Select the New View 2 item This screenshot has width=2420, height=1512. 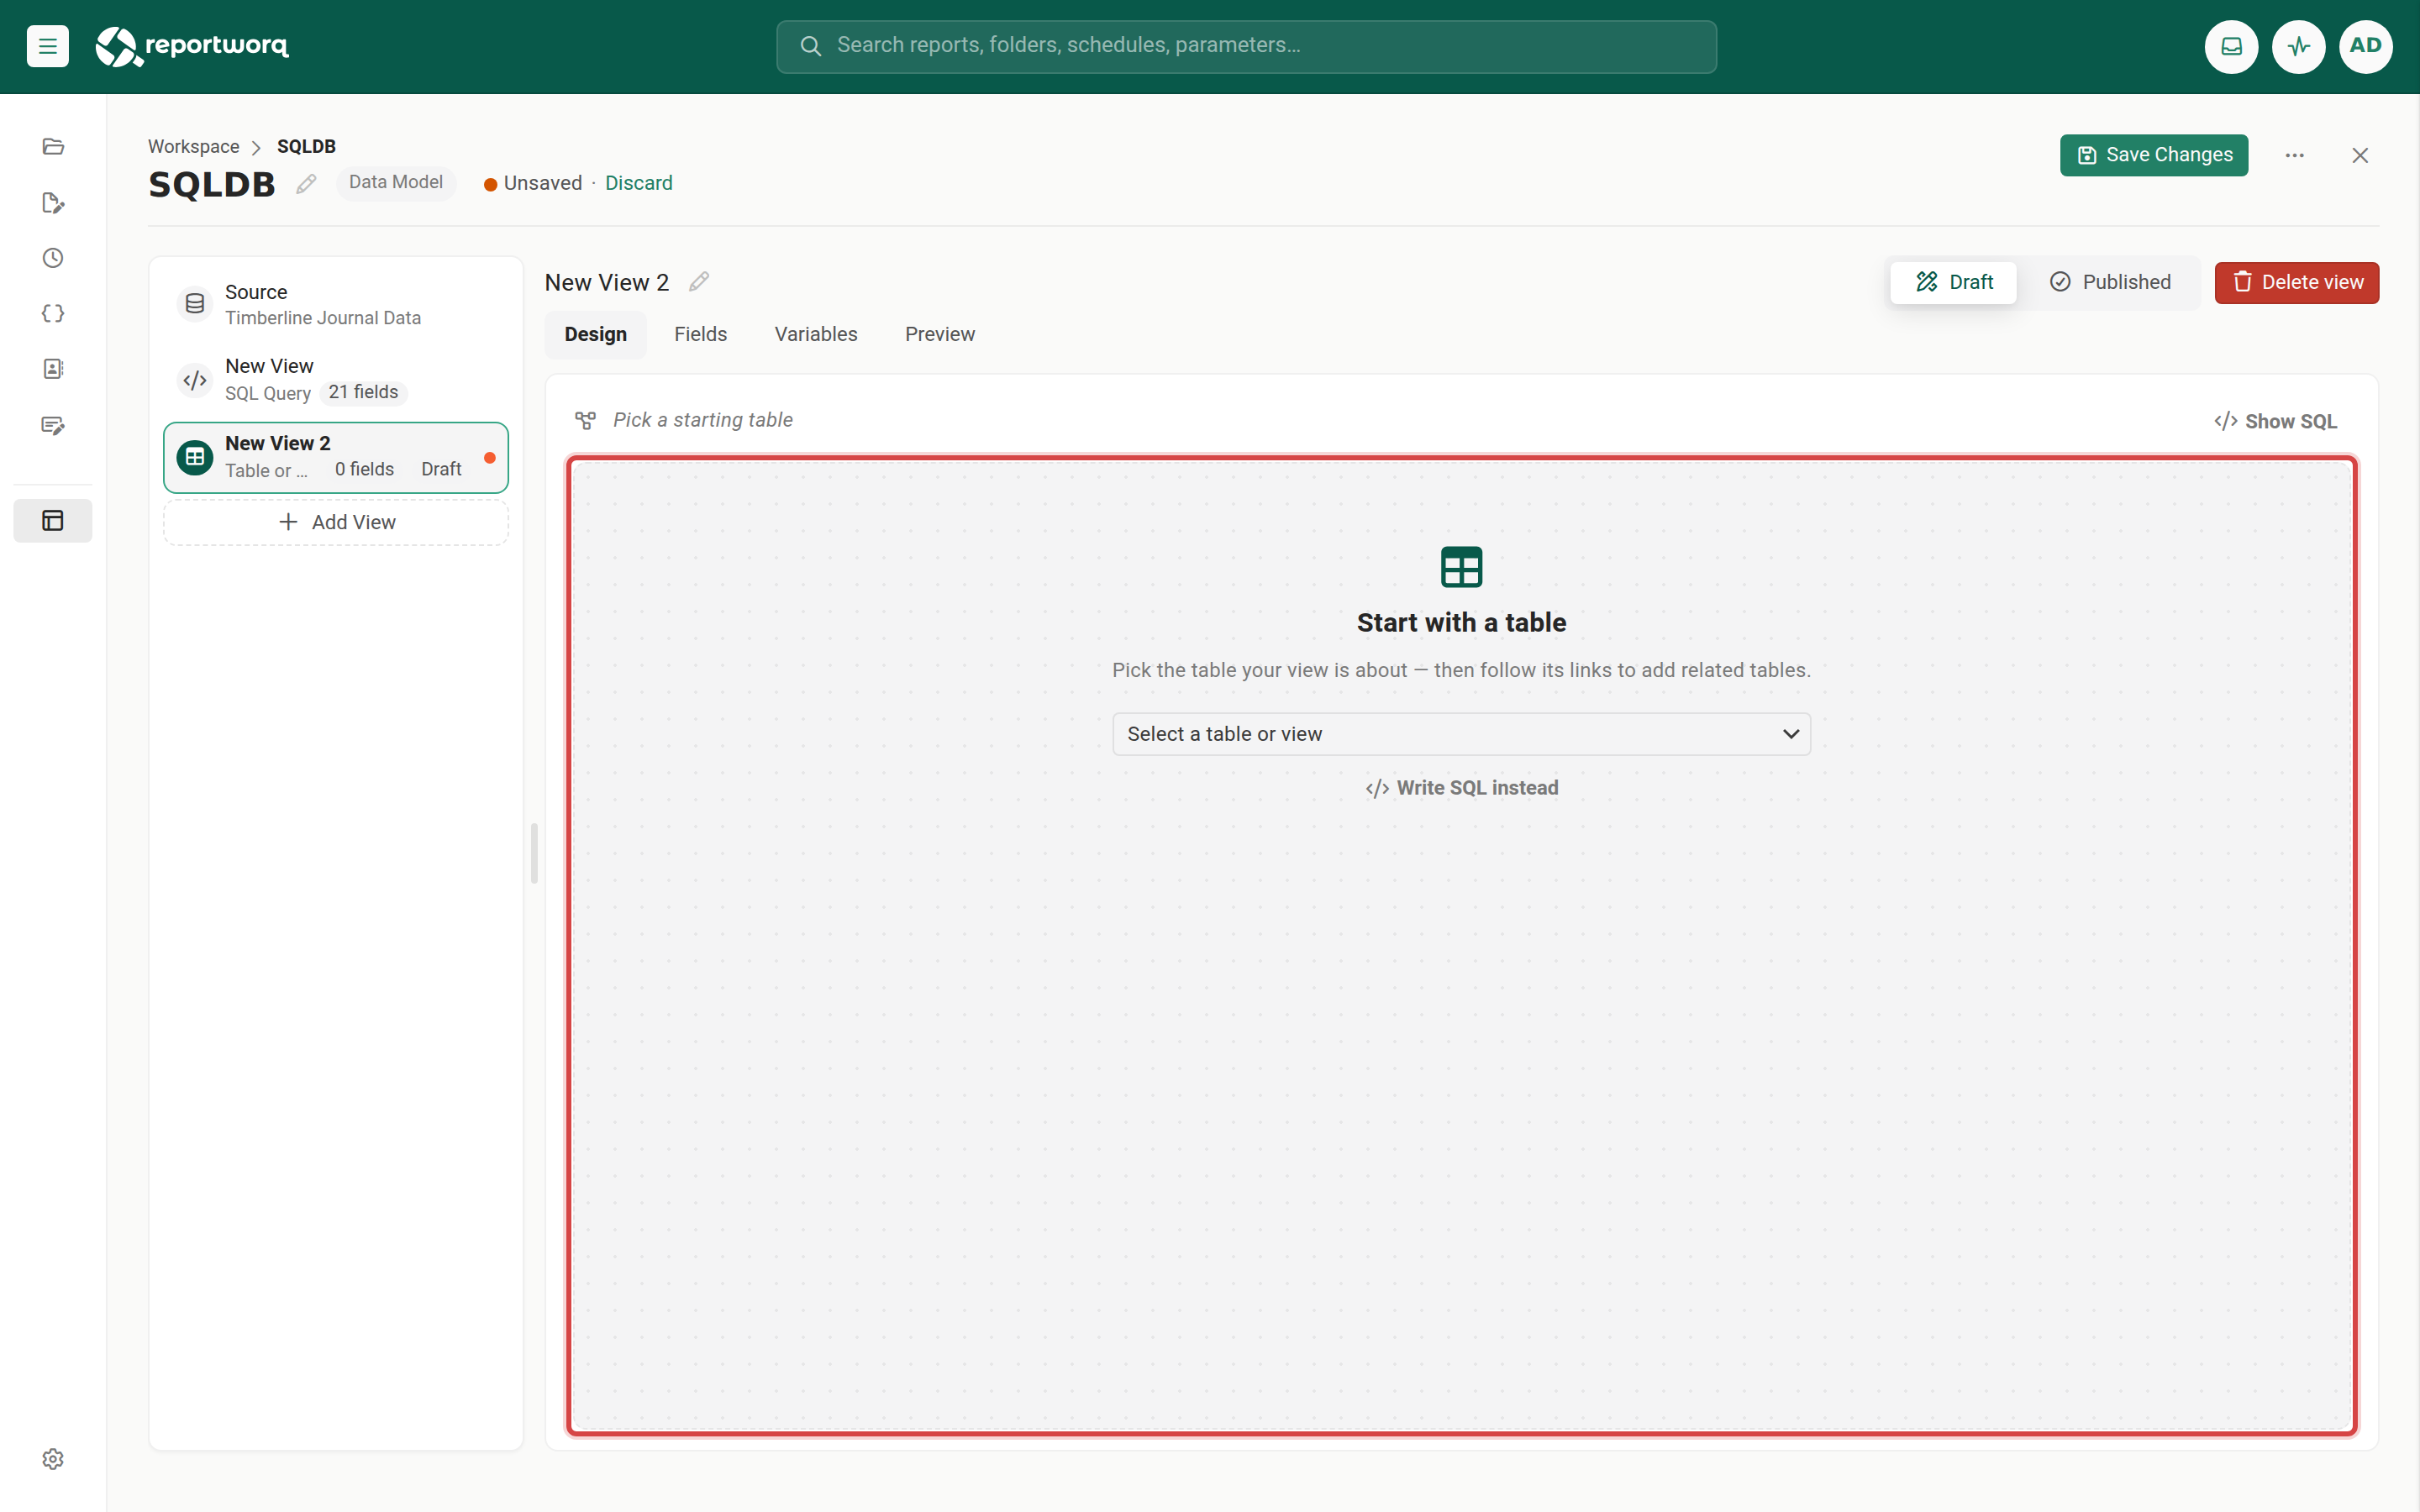(x=336, y=457)
